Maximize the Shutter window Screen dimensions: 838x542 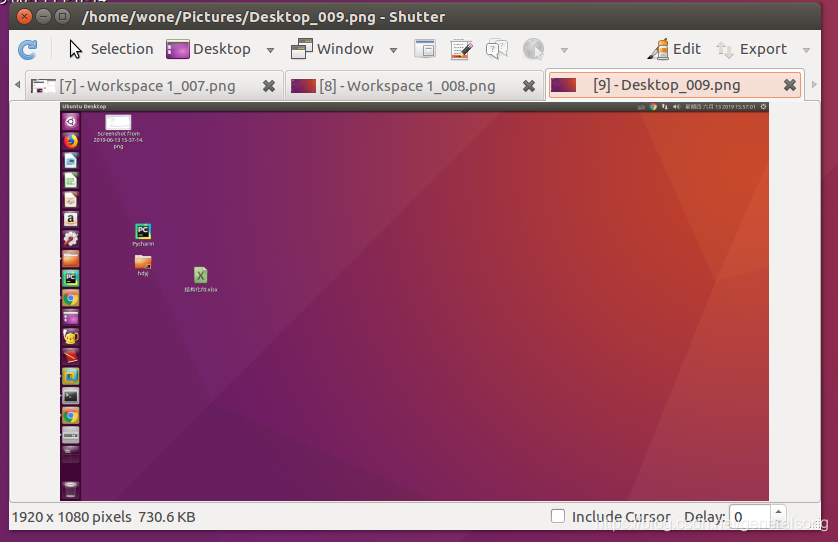(63, 17)
